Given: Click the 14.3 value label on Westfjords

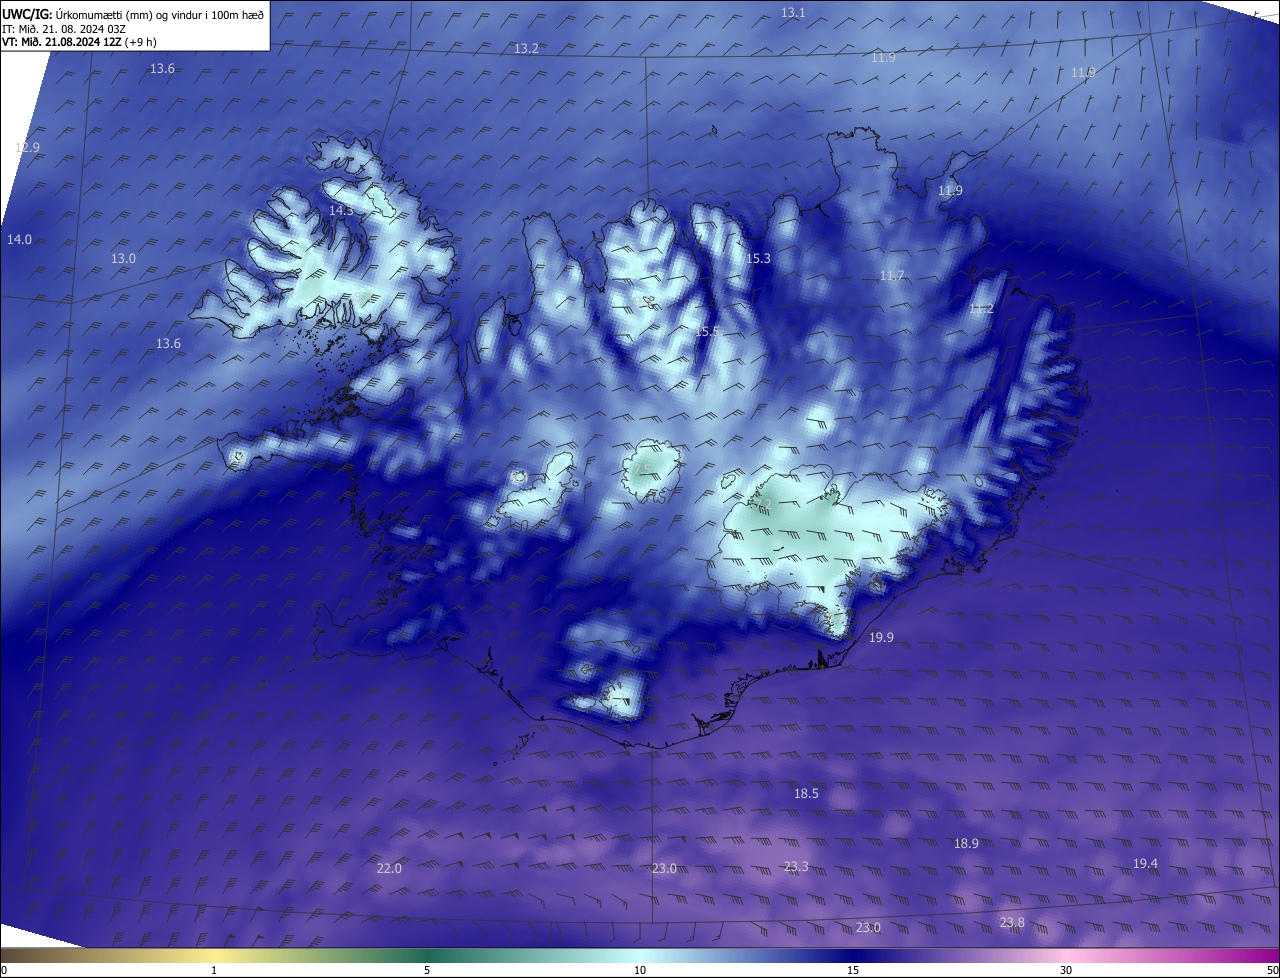Looking at the screenshot, I should click(341, 210).
